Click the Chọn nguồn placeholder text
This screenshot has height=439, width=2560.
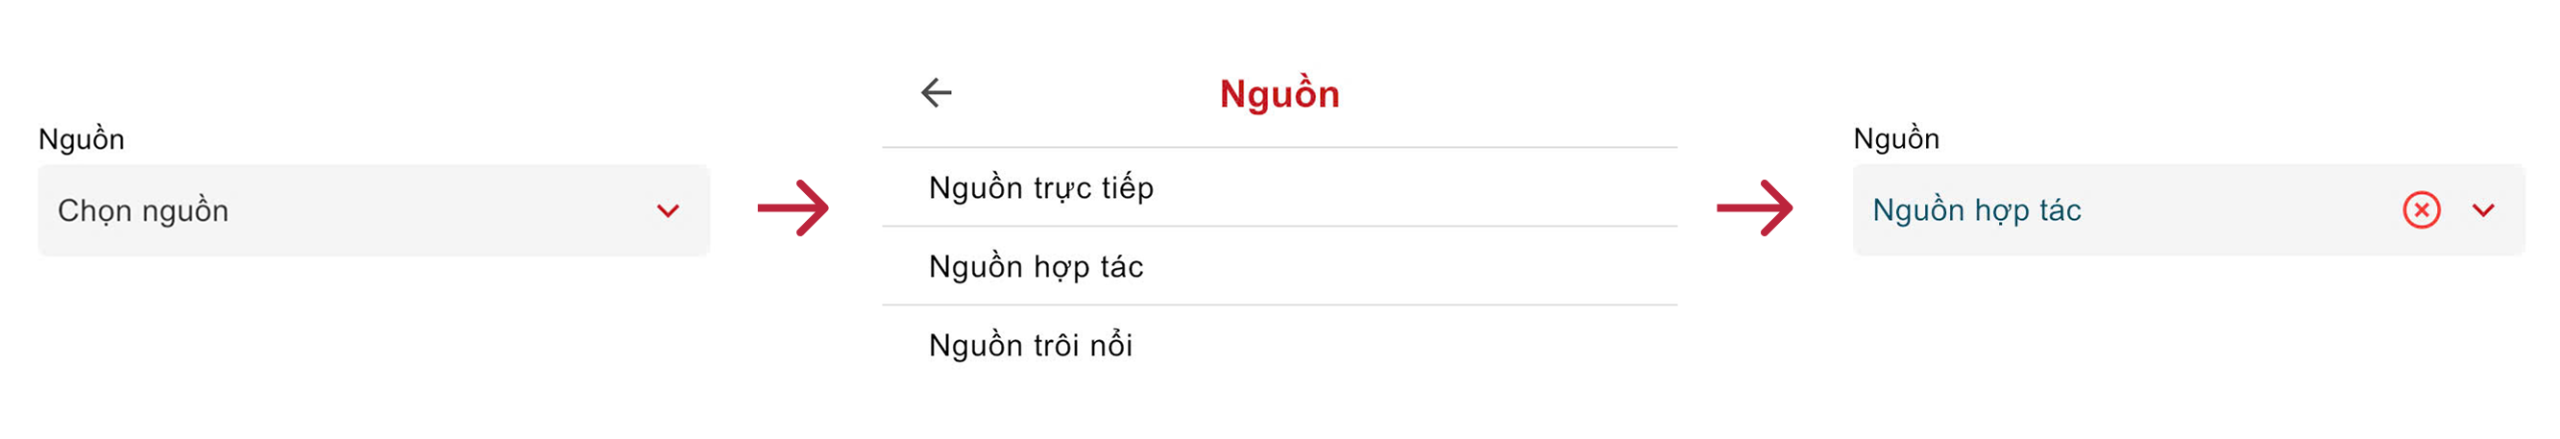point(143,211)
